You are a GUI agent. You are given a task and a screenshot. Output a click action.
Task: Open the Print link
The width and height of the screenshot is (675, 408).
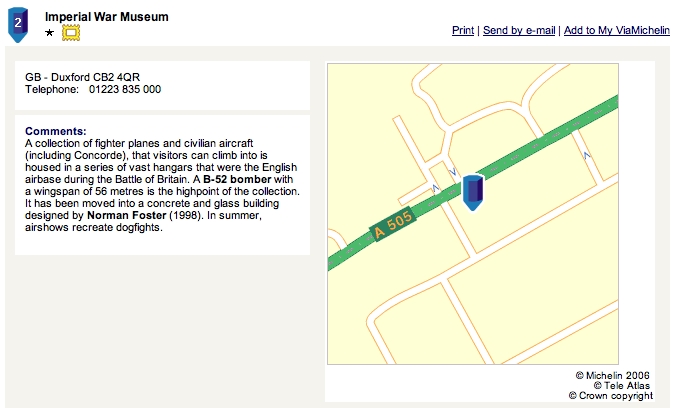[463, 31]
